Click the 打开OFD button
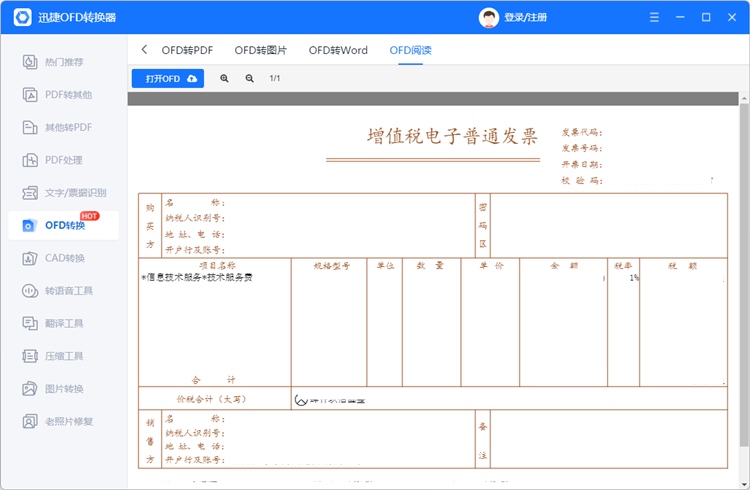 [x=168, y=78]
